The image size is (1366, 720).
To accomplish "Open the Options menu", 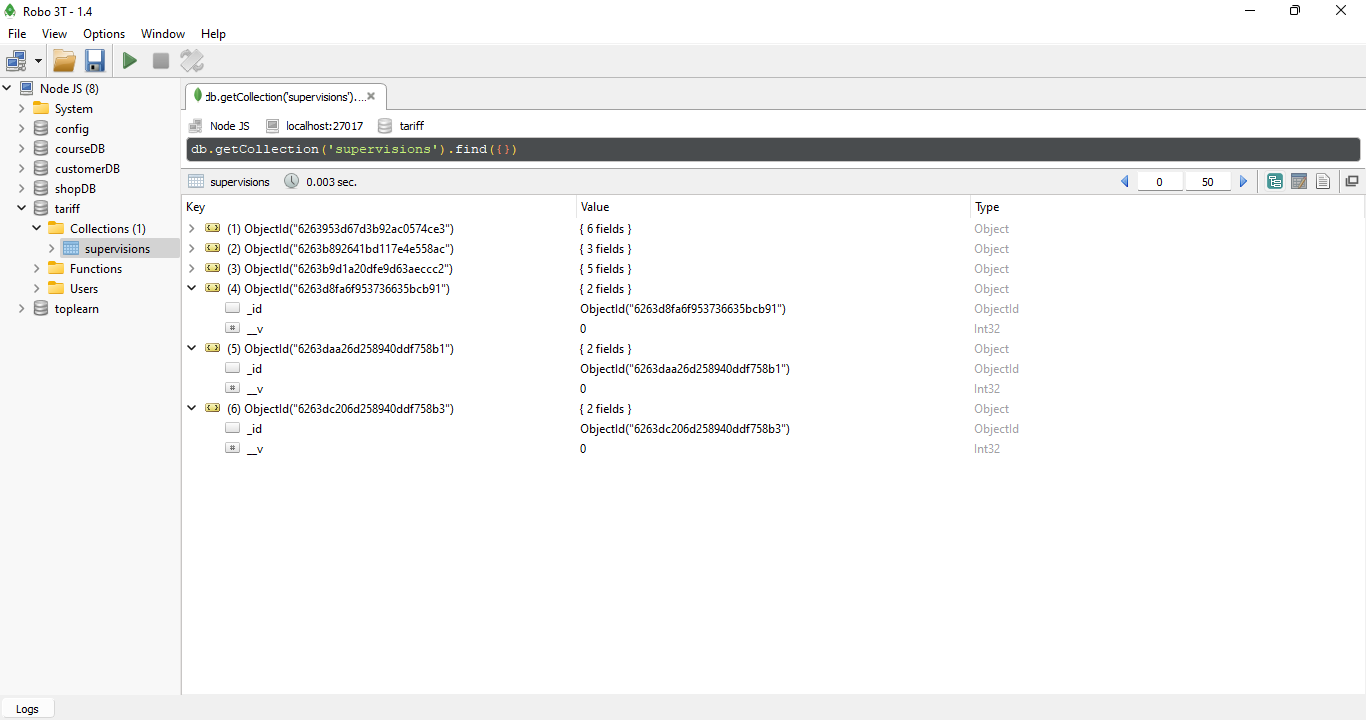I will coord(104,34).
